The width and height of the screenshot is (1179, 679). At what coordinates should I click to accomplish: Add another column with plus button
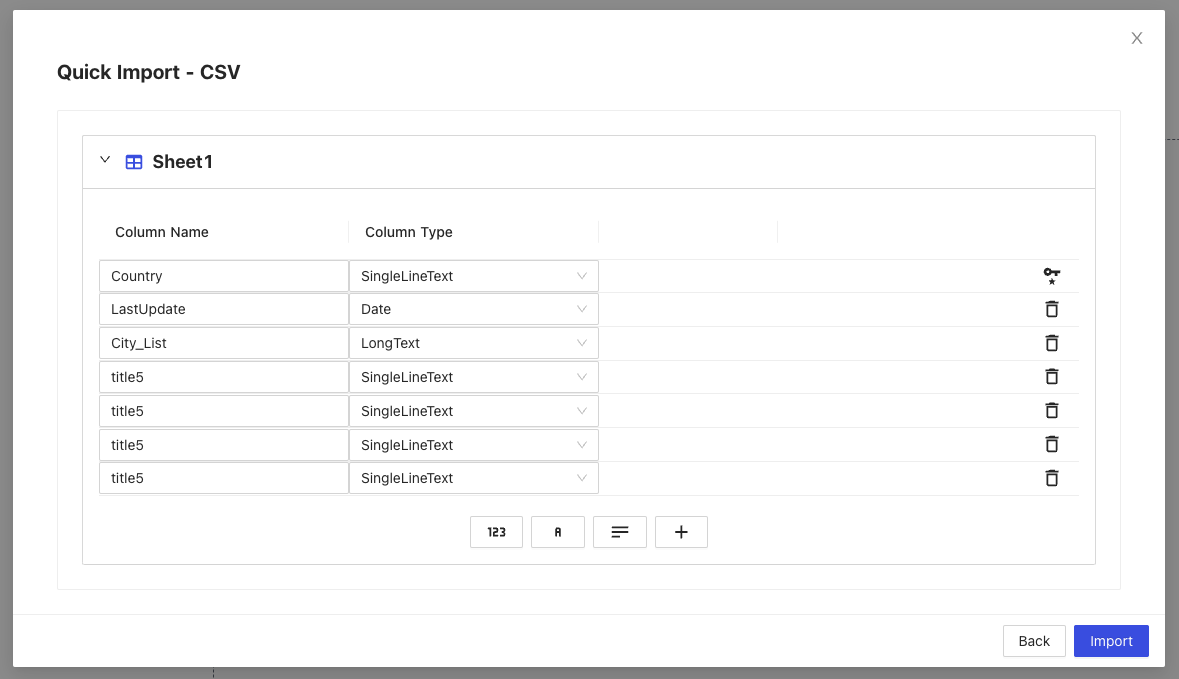[681, 532]
